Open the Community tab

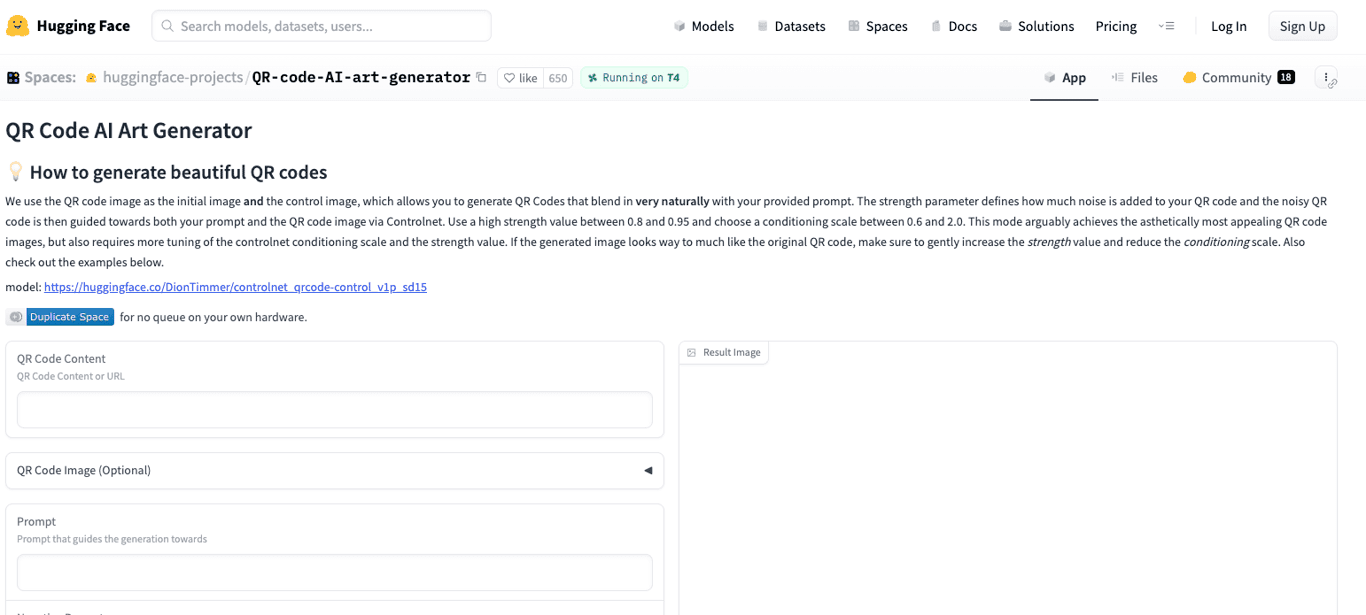1238,77
